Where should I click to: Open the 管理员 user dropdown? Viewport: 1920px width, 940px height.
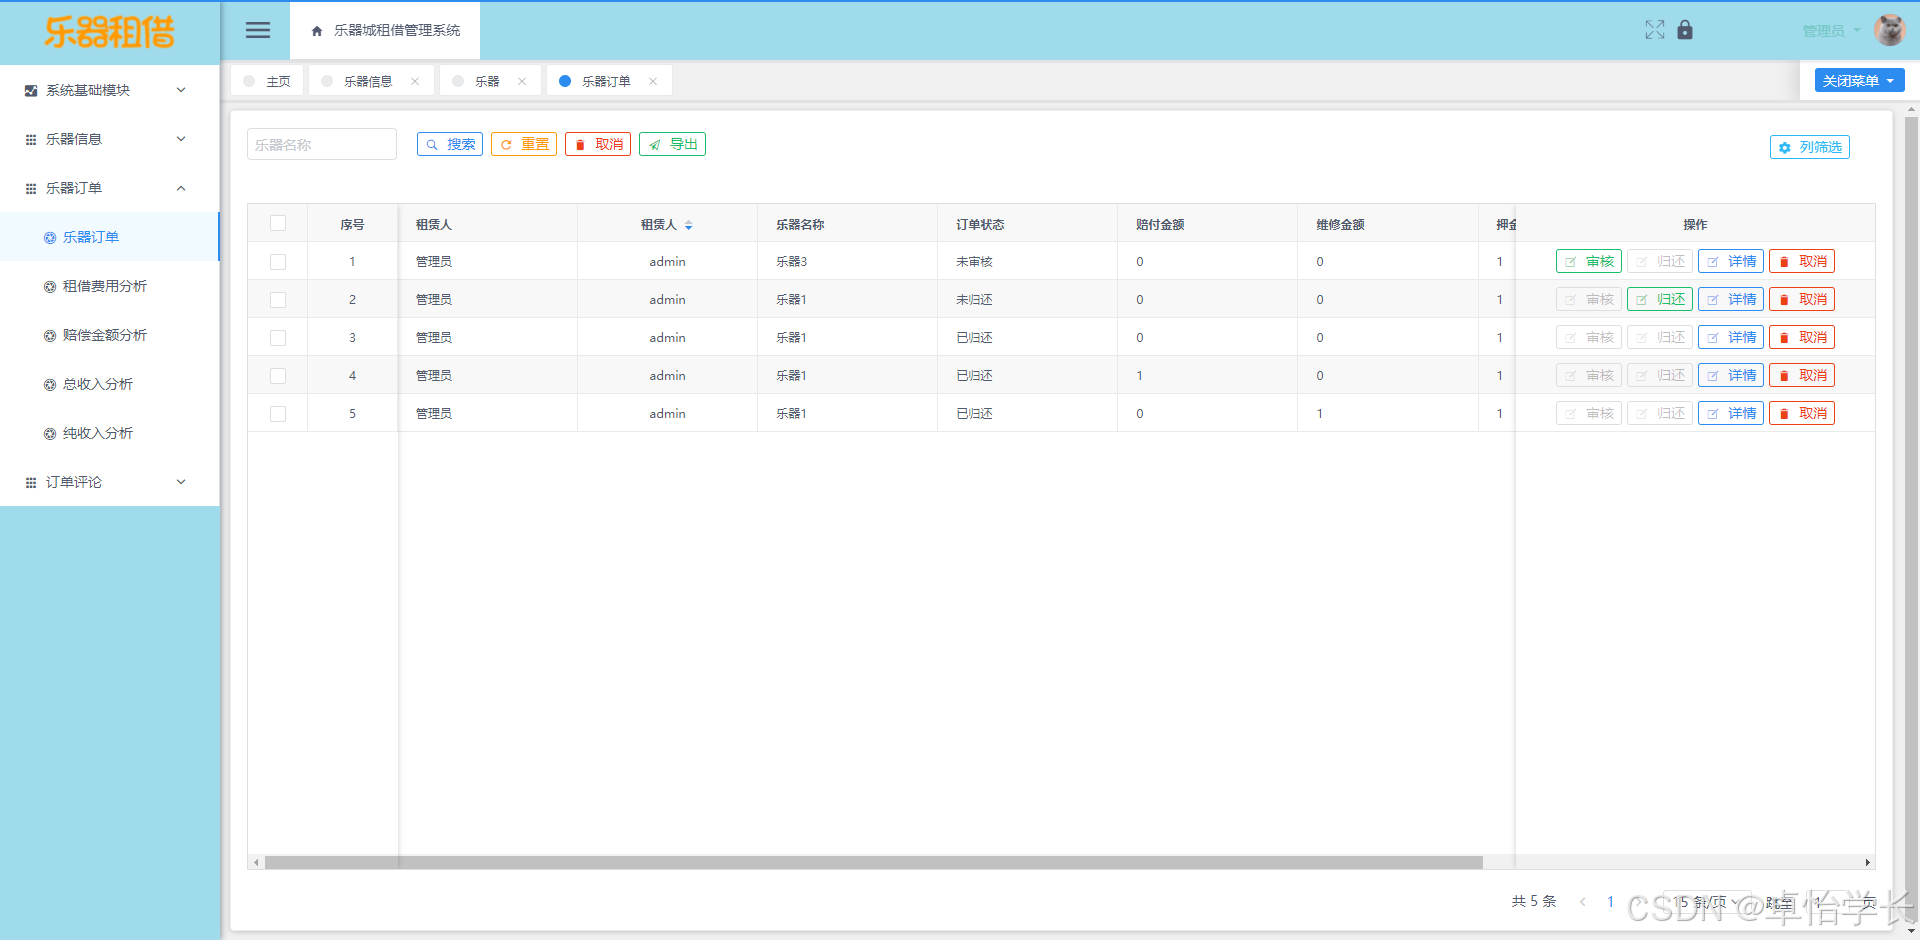coord(1831,31)
